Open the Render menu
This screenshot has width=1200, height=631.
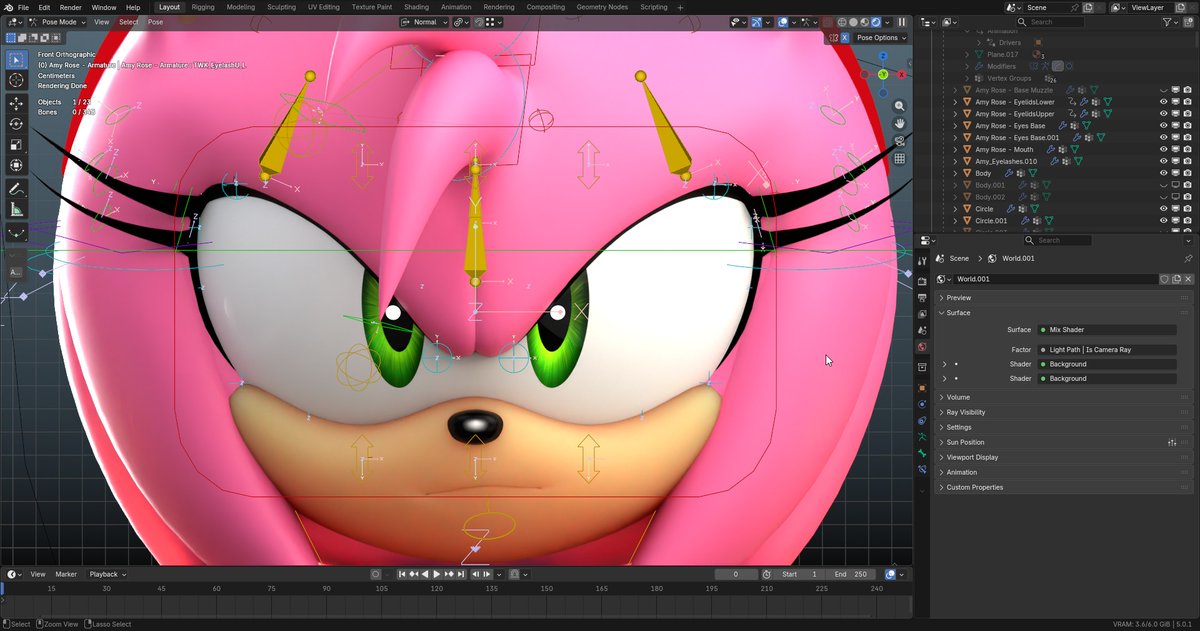click(70, 7)
